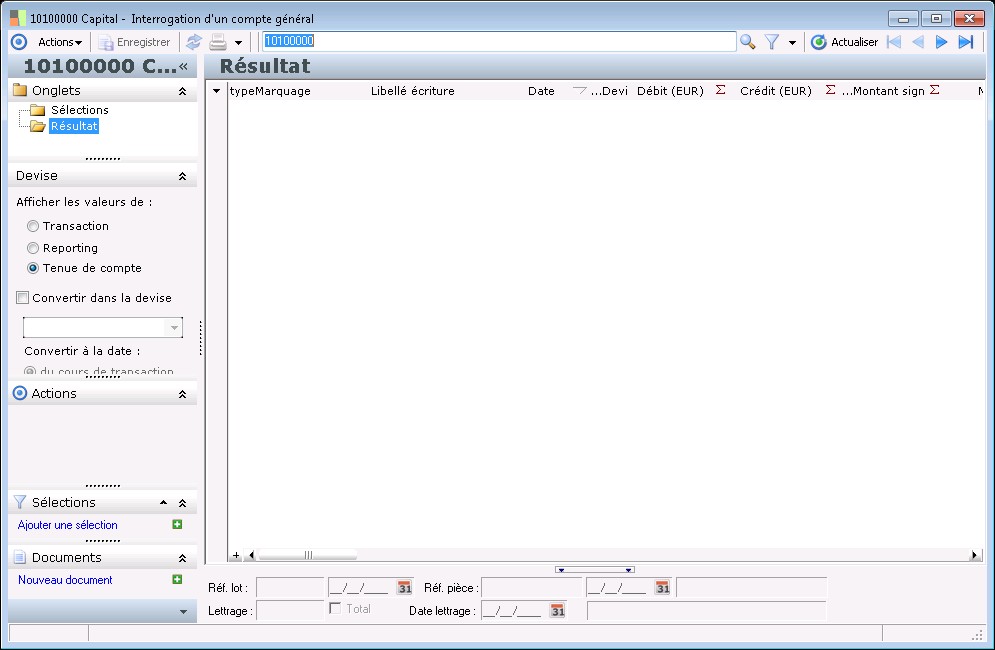Open the grid column menu triangle

216,91
